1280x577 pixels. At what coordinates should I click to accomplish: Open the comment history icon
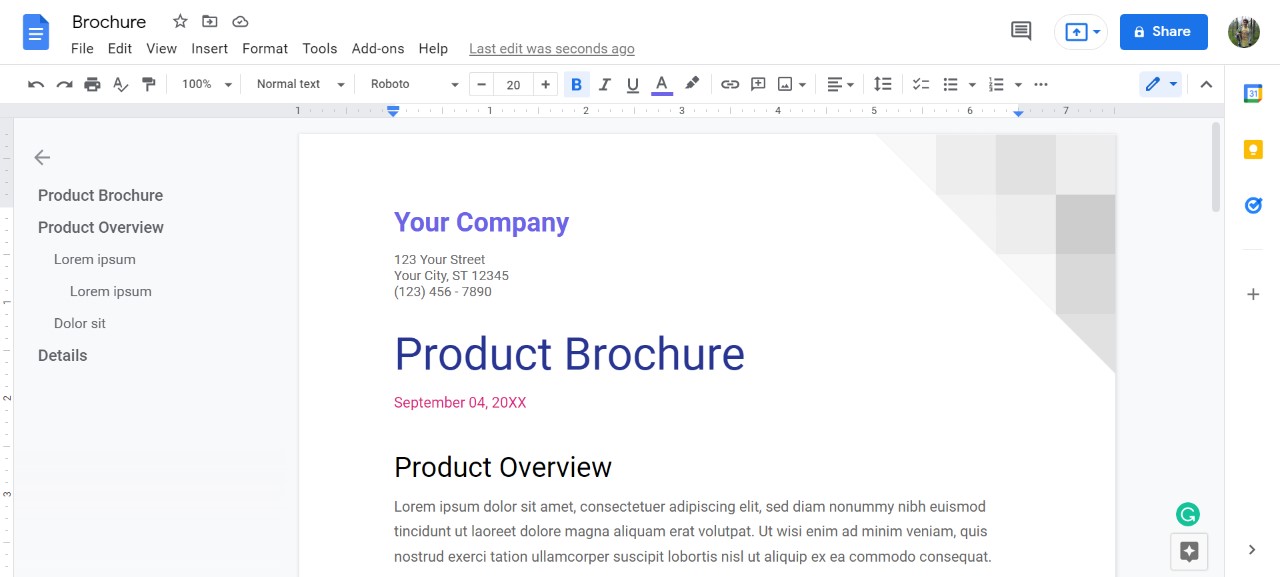pos(1021,31)
